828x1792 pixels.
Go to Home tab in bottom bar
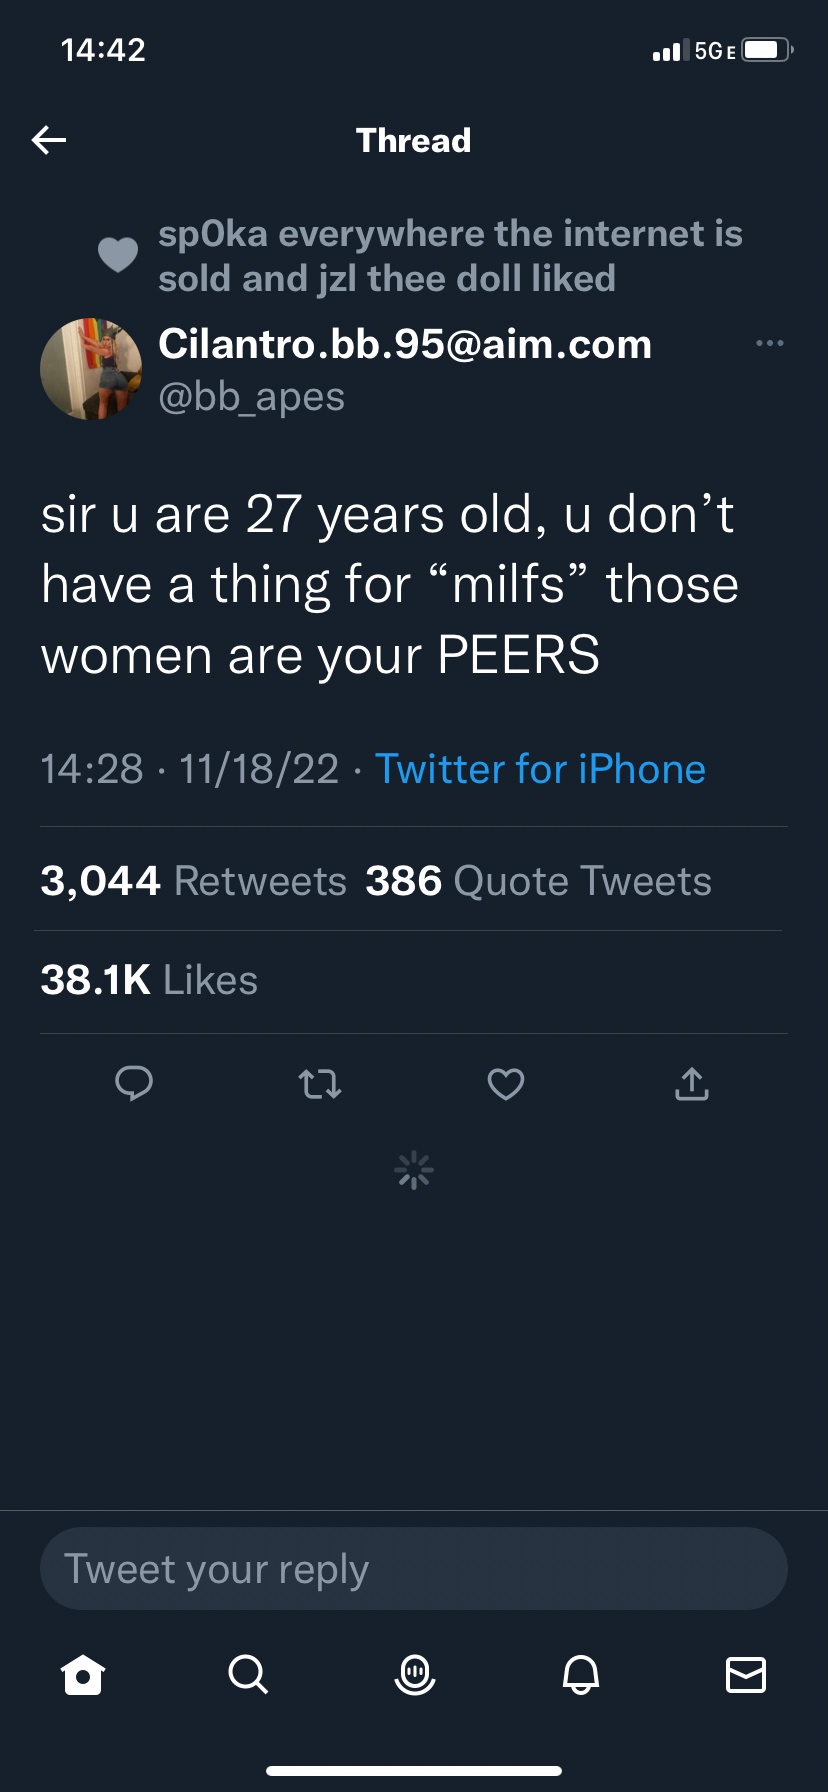(83, 1673)
